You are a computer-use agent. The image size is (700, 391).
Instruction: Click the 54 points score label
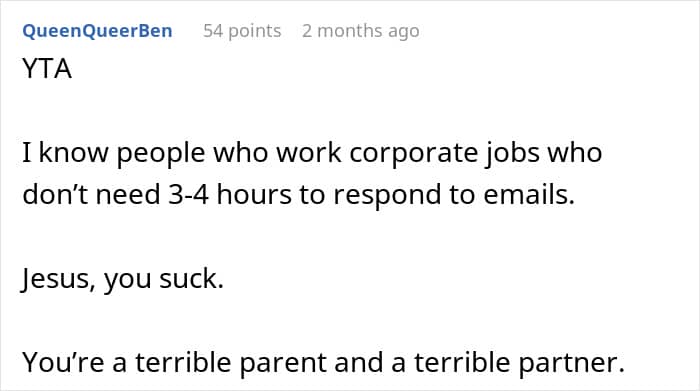click(x=242, y=31)
